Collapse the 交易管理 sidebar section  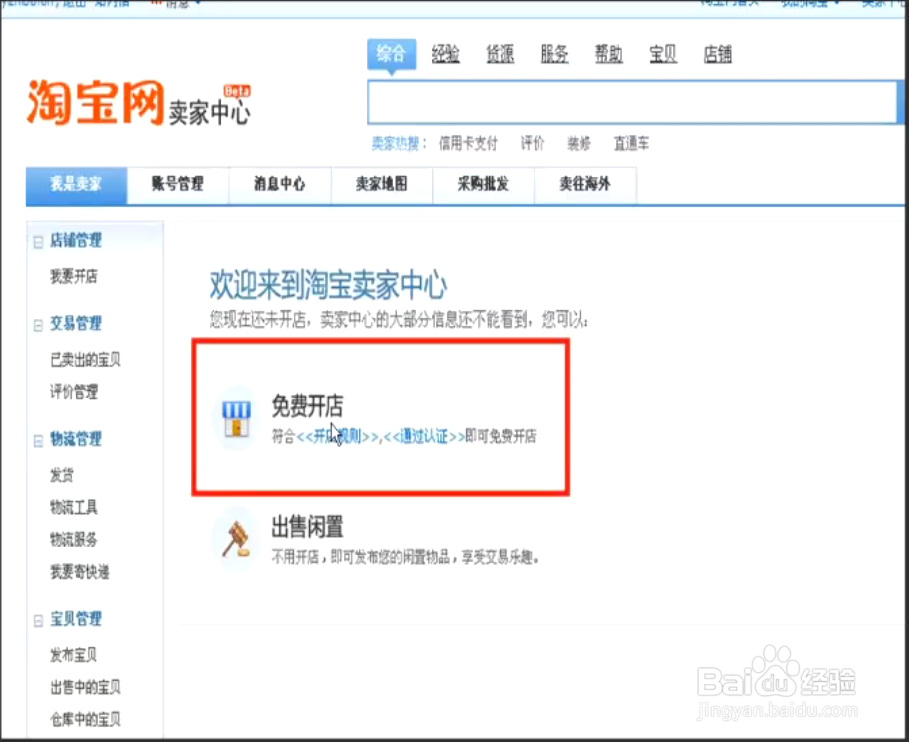38,325
